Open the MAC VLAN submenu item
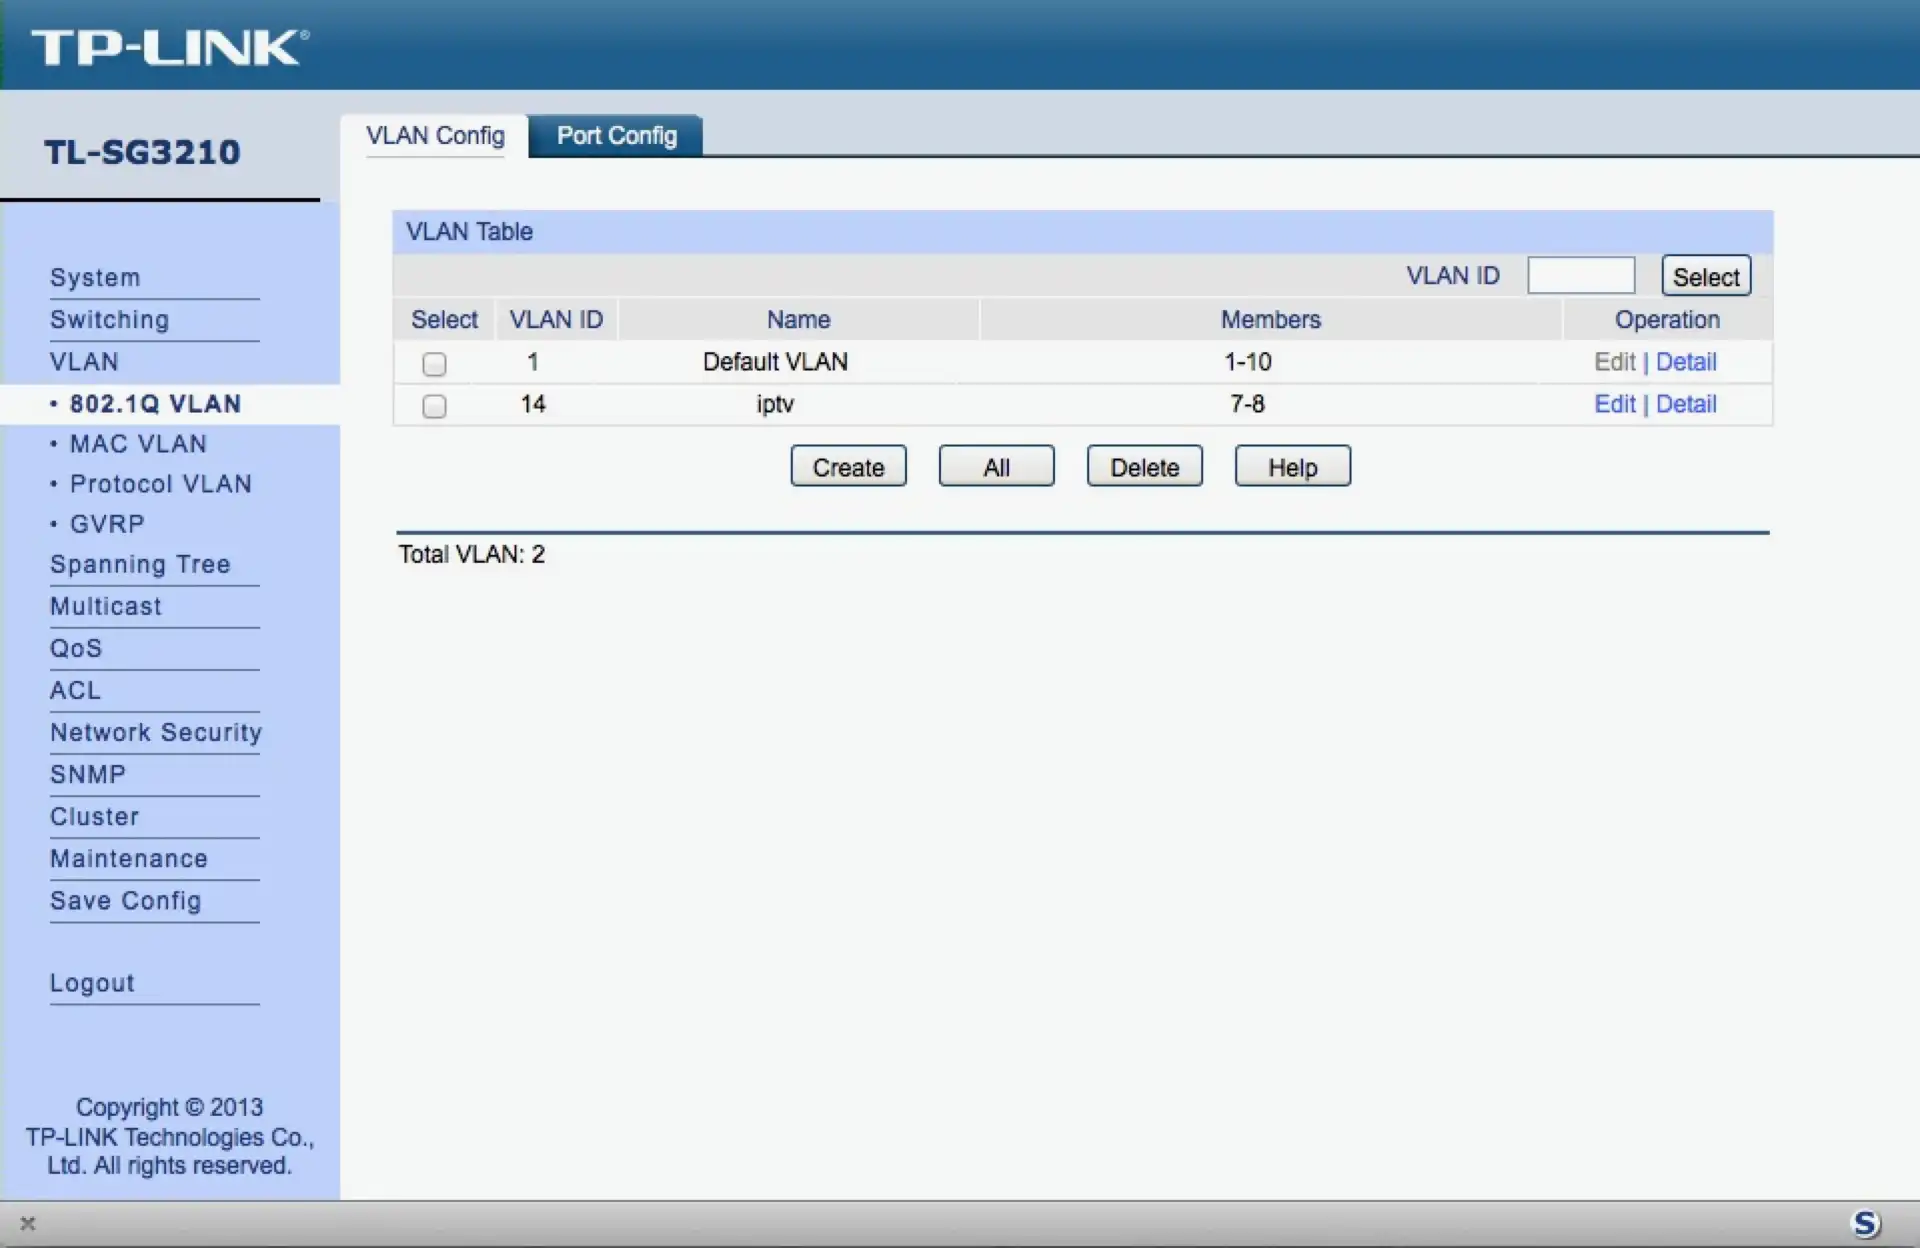Viewport: 1920px width, 1248px height. pos(138,444)
